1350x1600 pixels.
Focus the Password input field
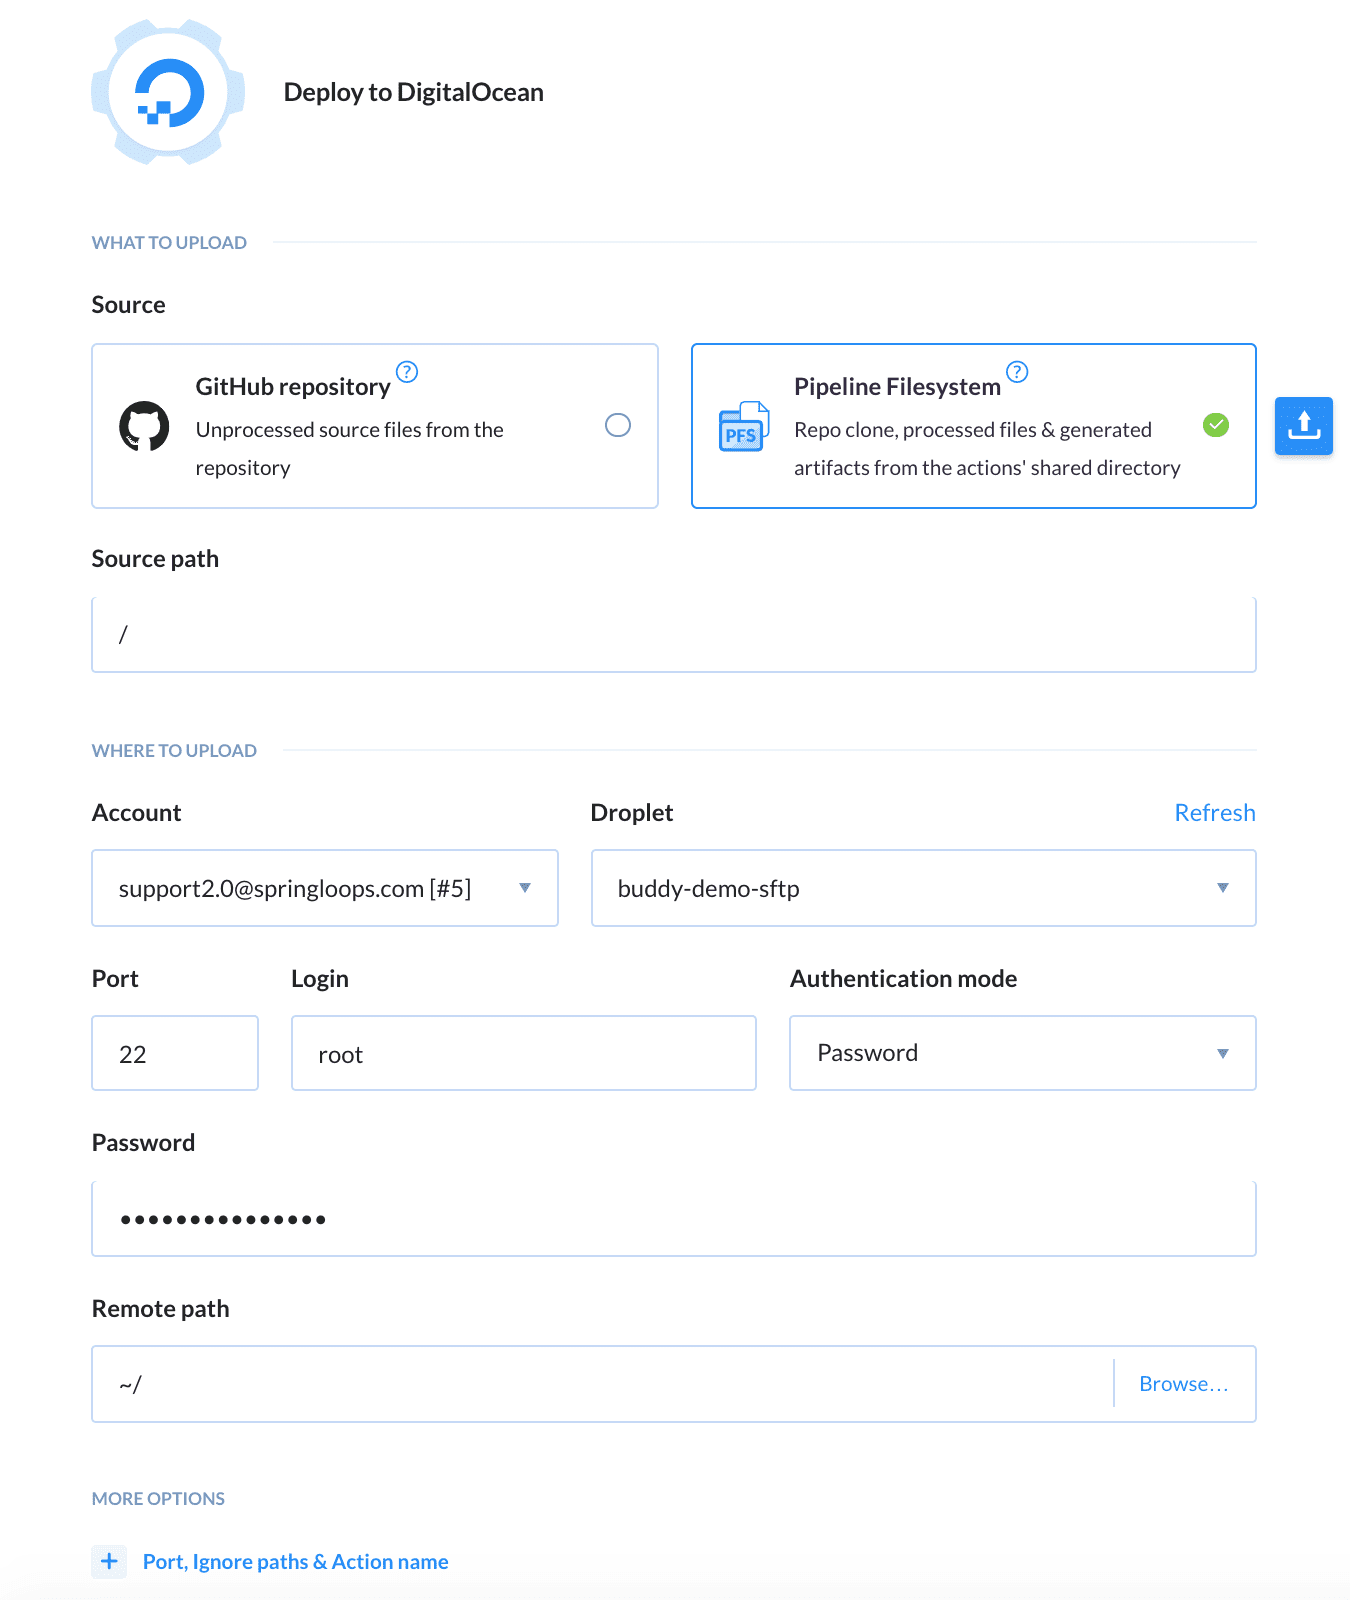tap(674, 1219)
